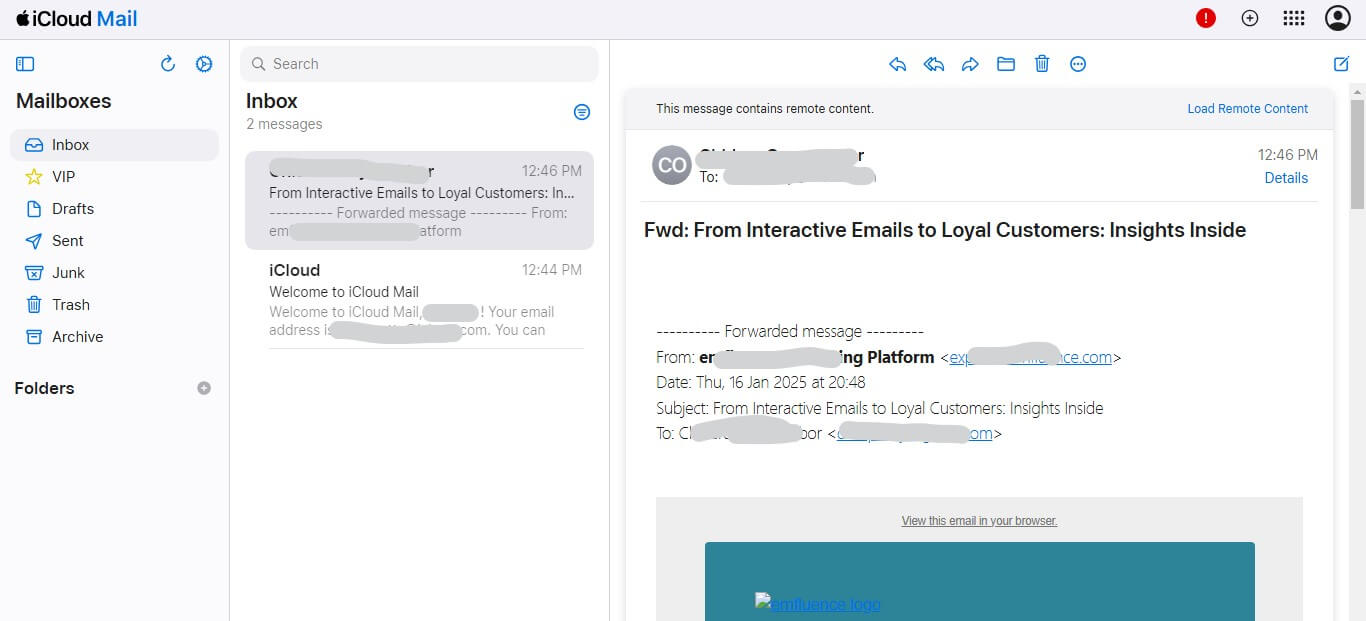The height and width of the screenshot is (621, 1366).
Task: Forward the current message
Action: [x=969, y=63]
